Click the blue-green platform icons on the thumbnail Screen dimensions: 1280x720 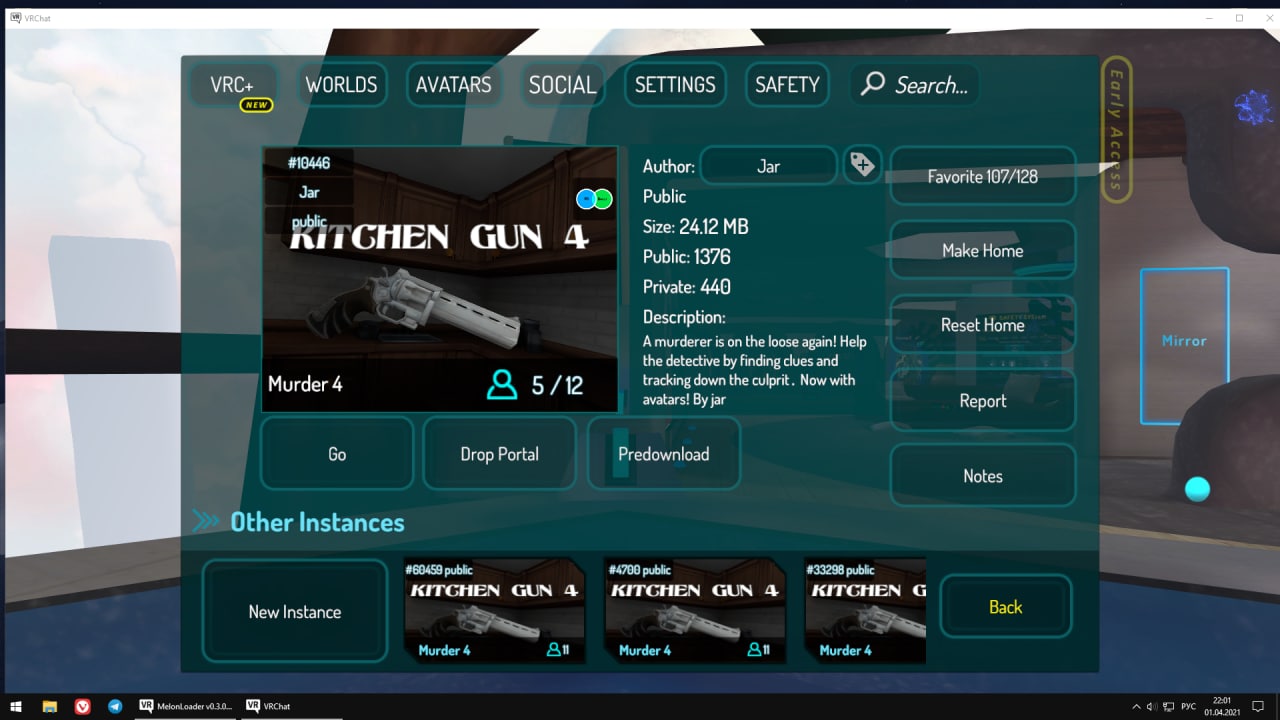[x=594, y=199]
